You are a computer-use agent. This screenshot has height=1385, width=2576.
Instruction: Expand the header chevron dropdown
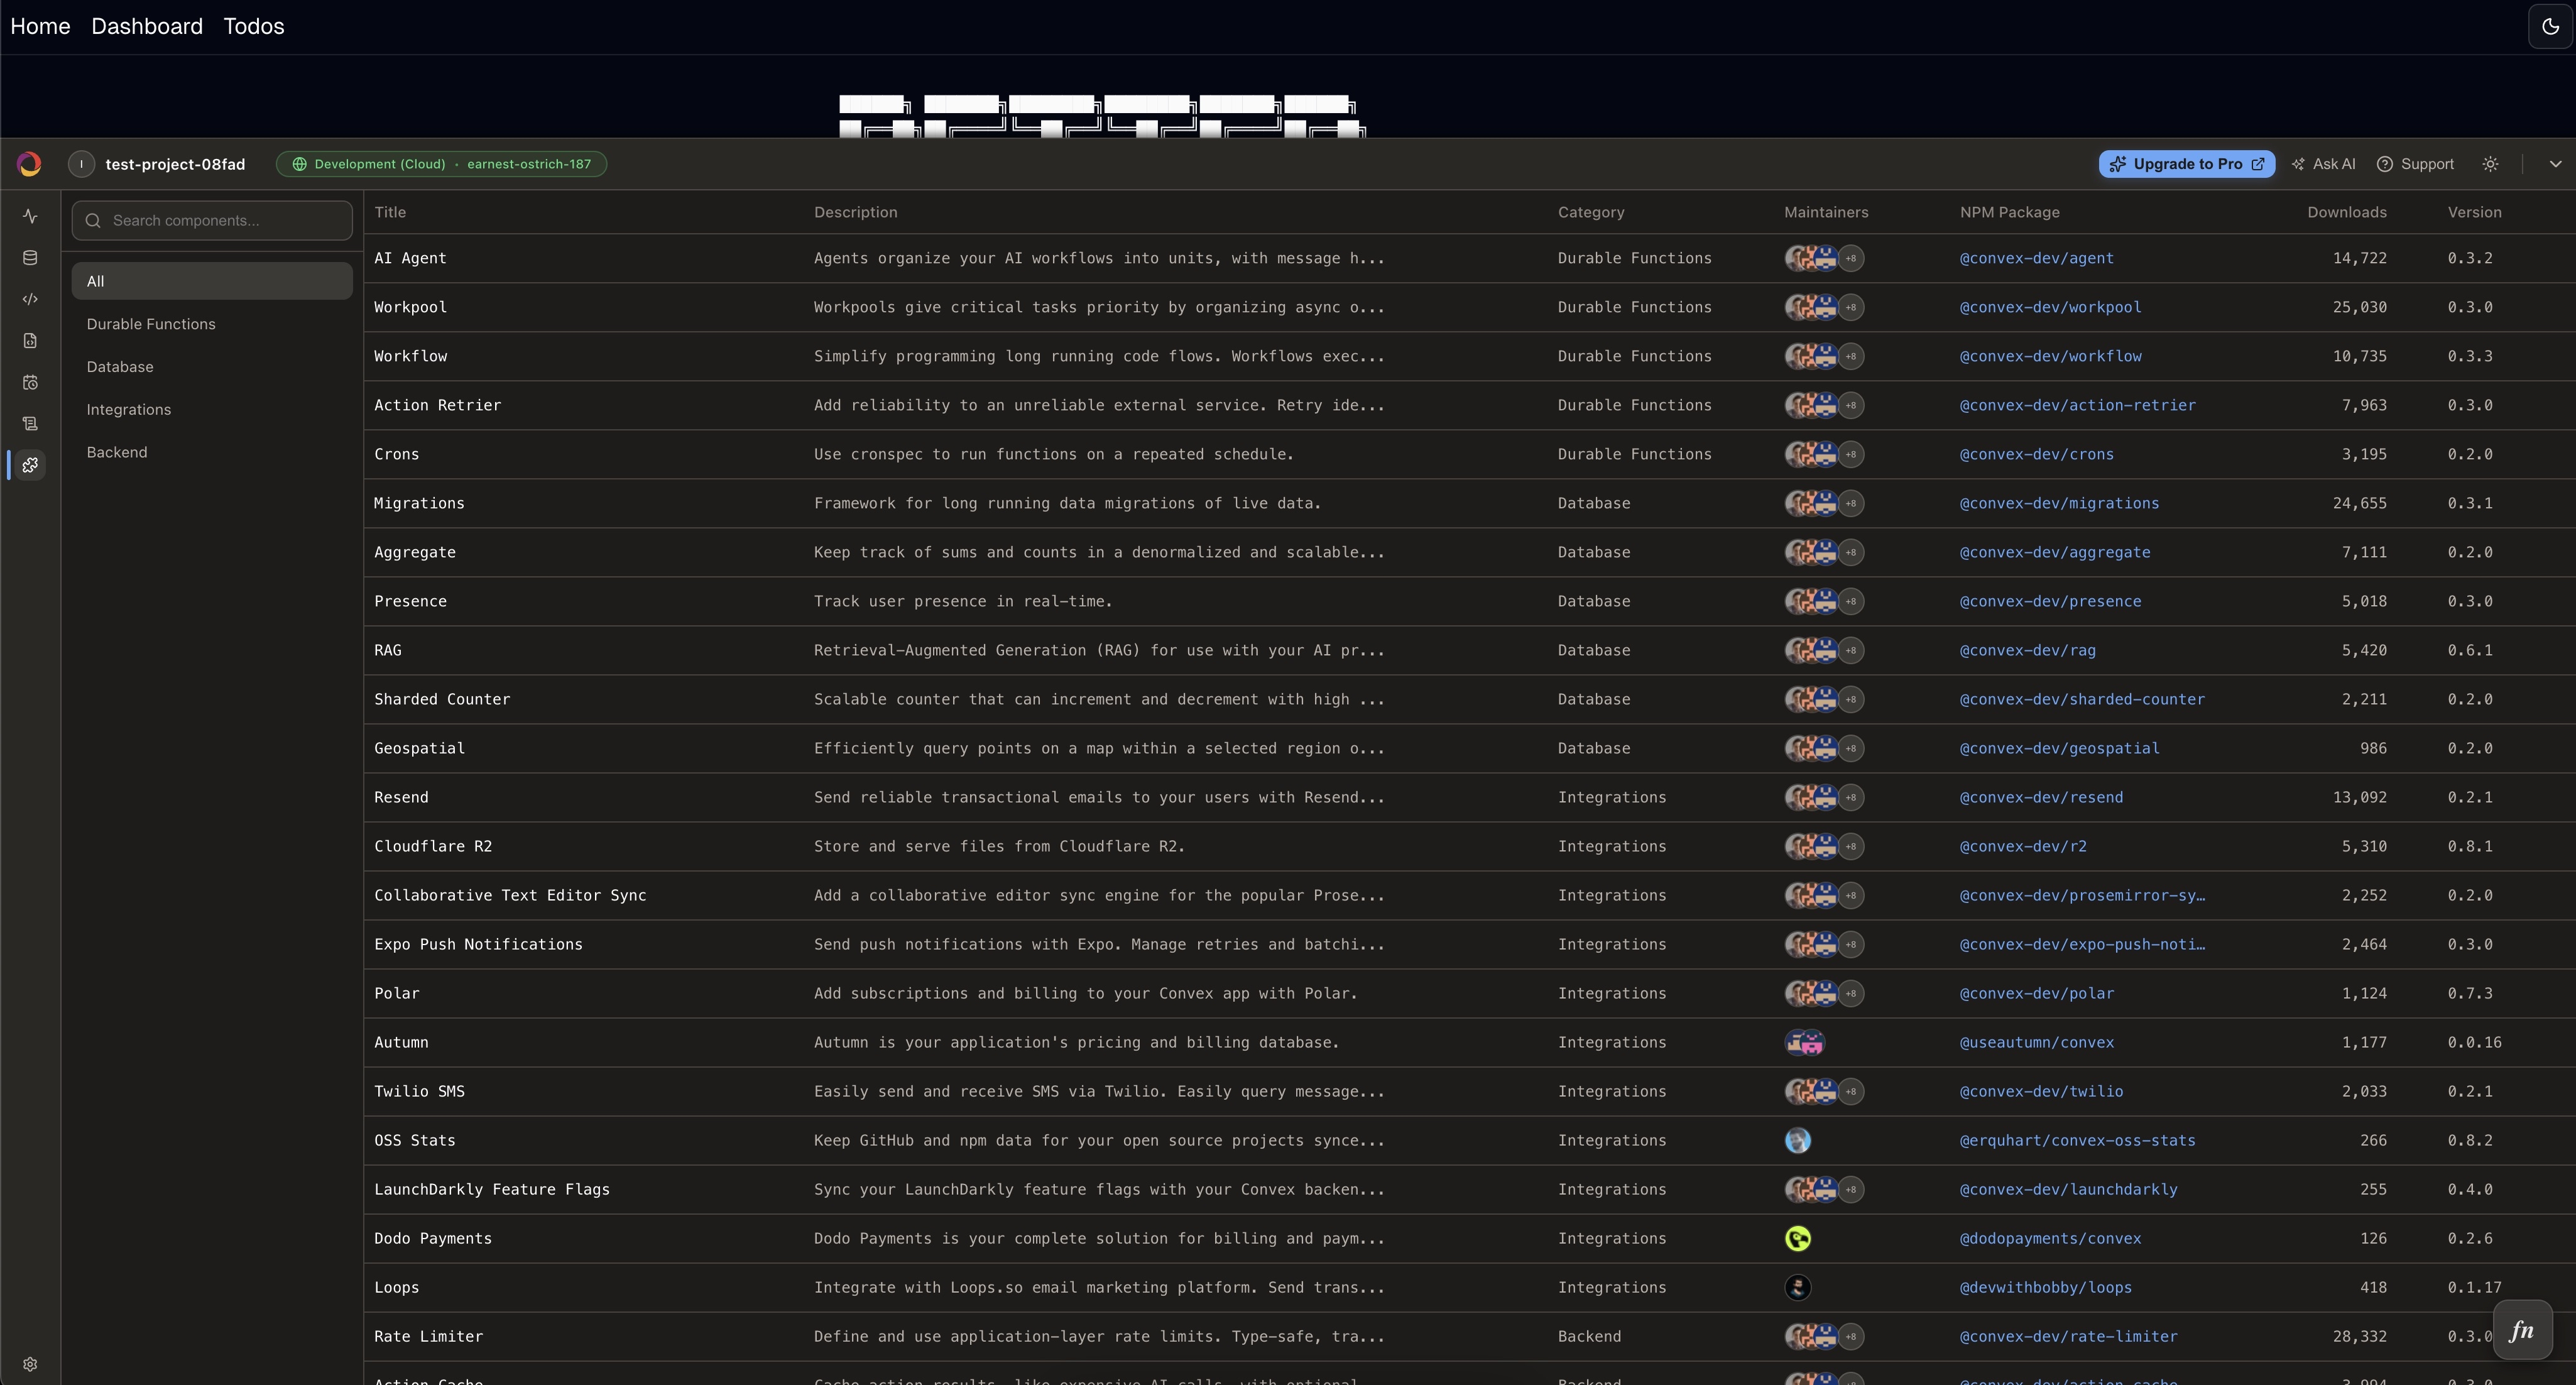[x=2555, y=164]
